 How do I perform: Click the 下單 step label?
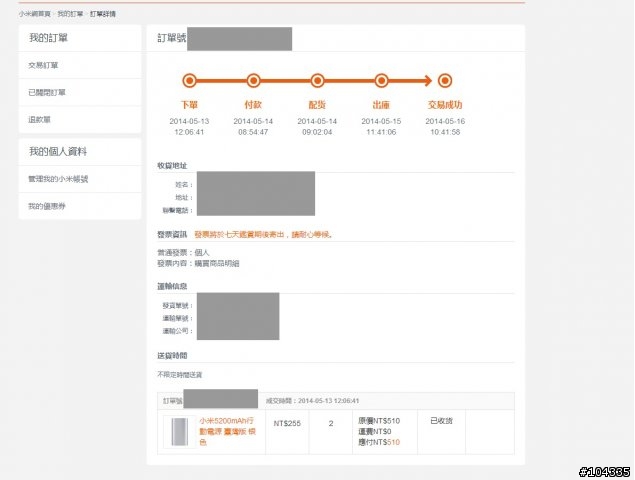[x=189, y=104]
